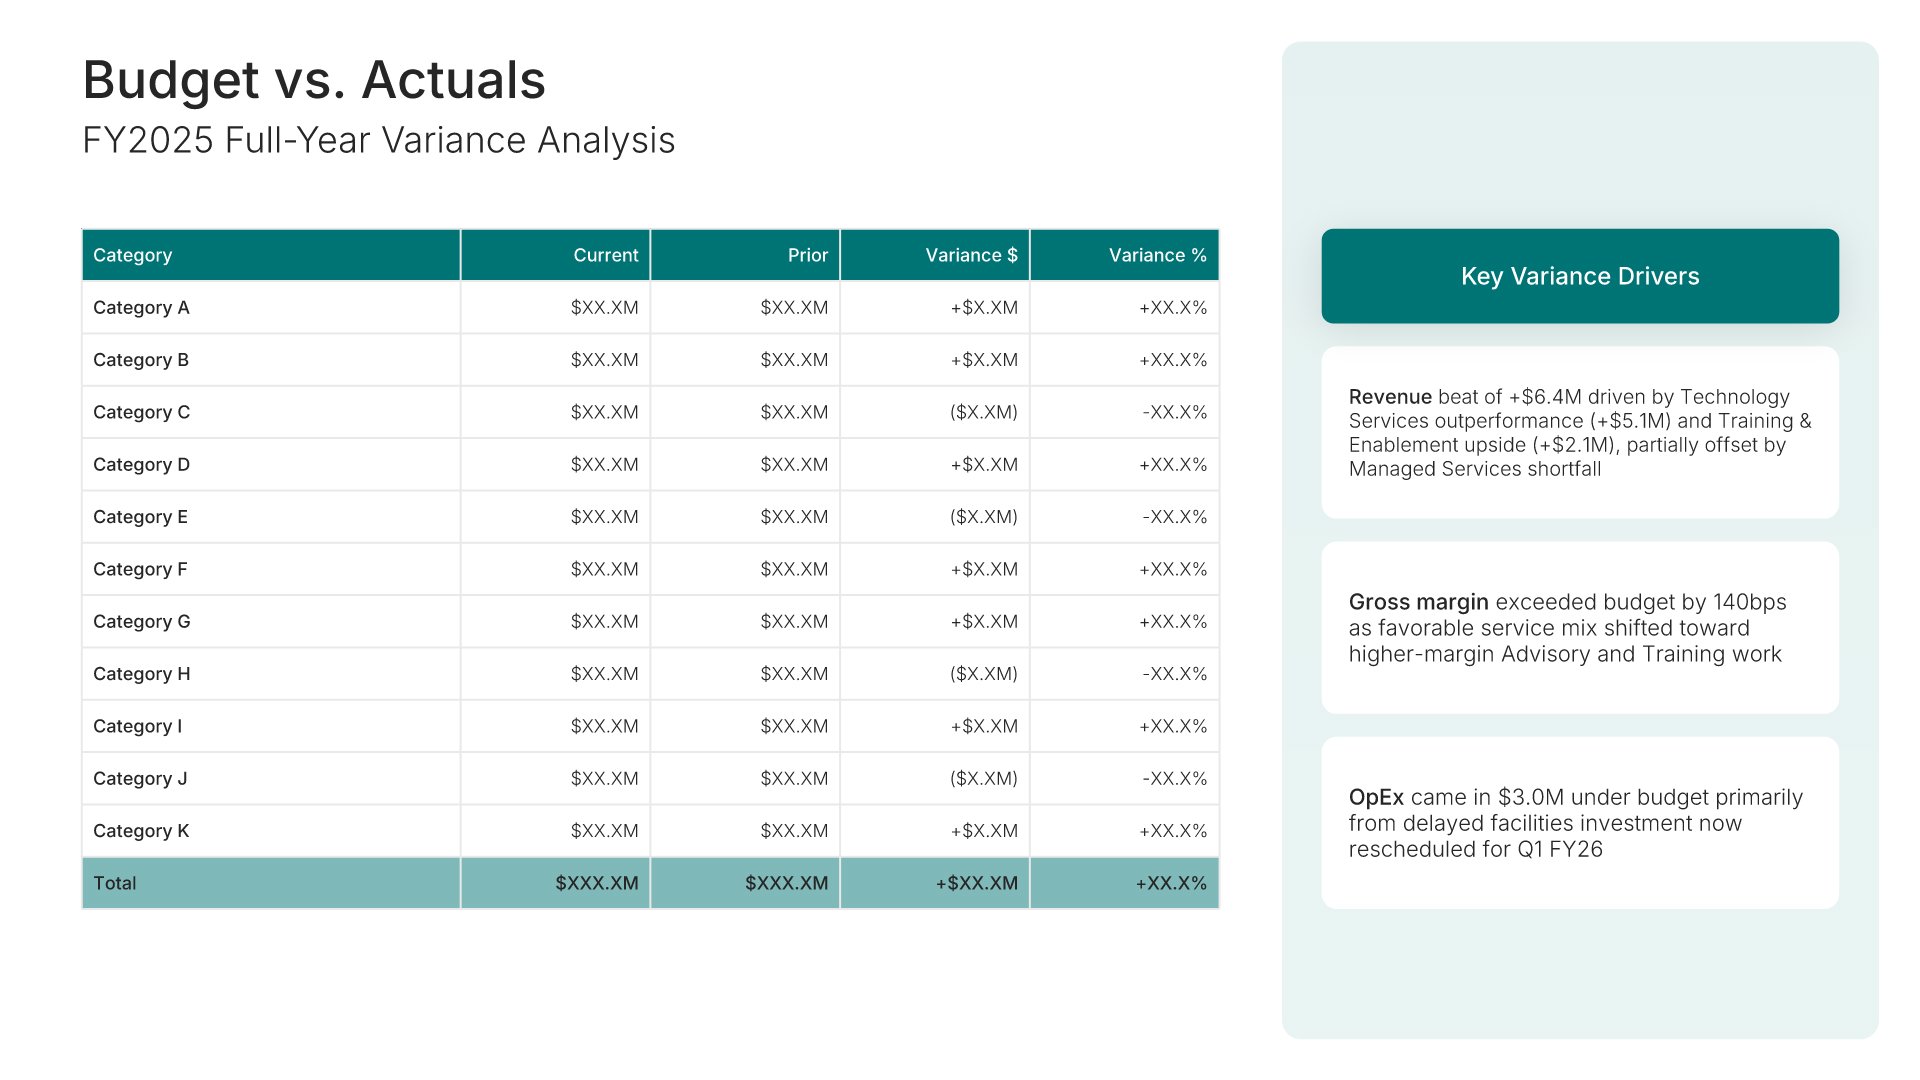Select the Category E row label
The height and width of the screenshot is (1080, 1920).
(140, 517)
